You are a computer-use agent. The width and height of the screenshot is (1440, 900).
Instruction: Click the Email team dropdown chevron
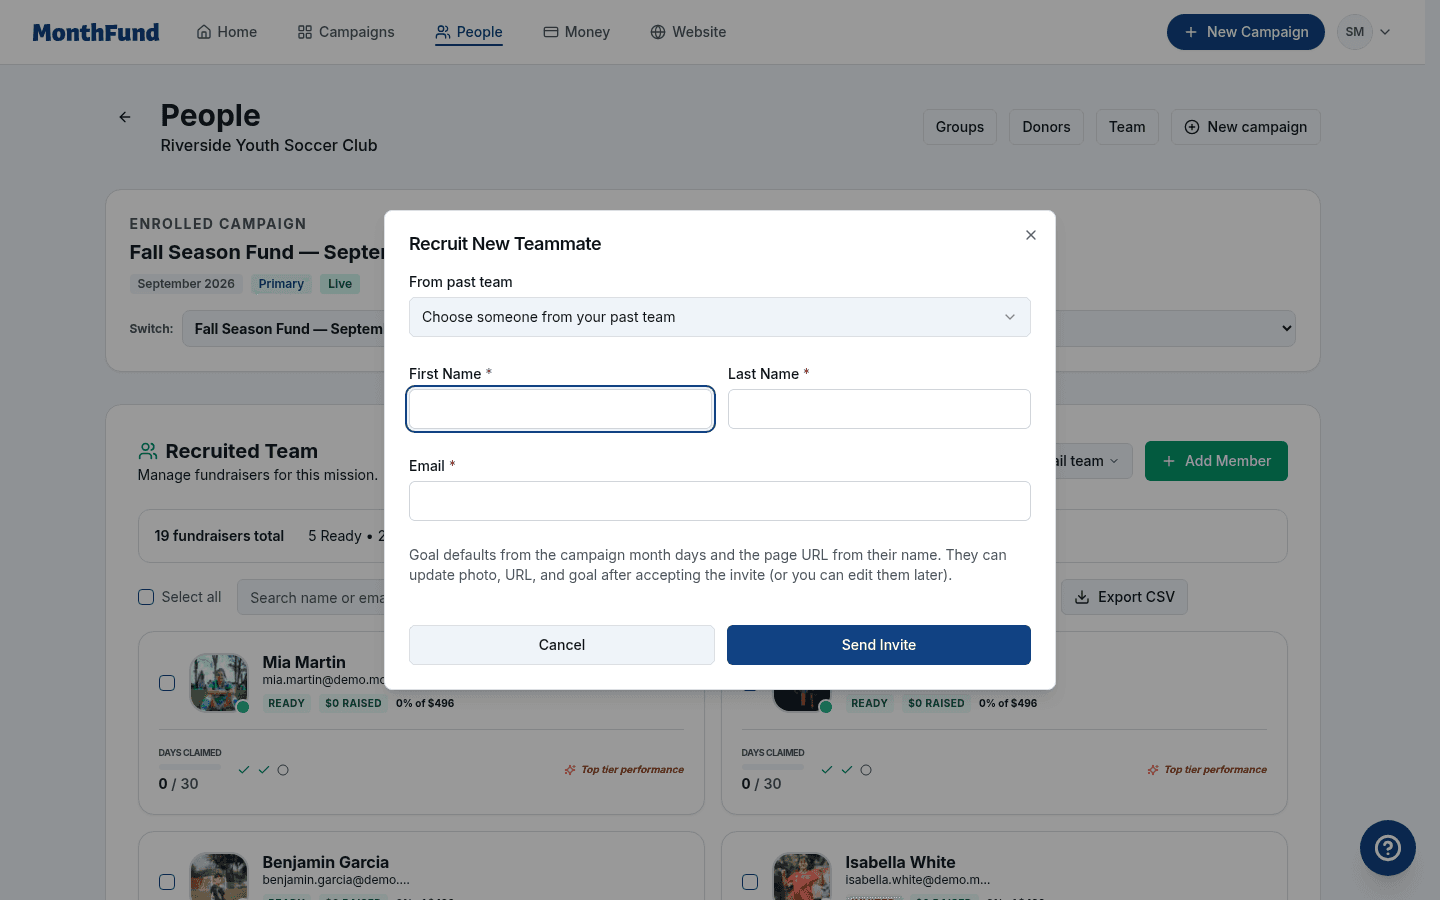(x=1114, y=461)
